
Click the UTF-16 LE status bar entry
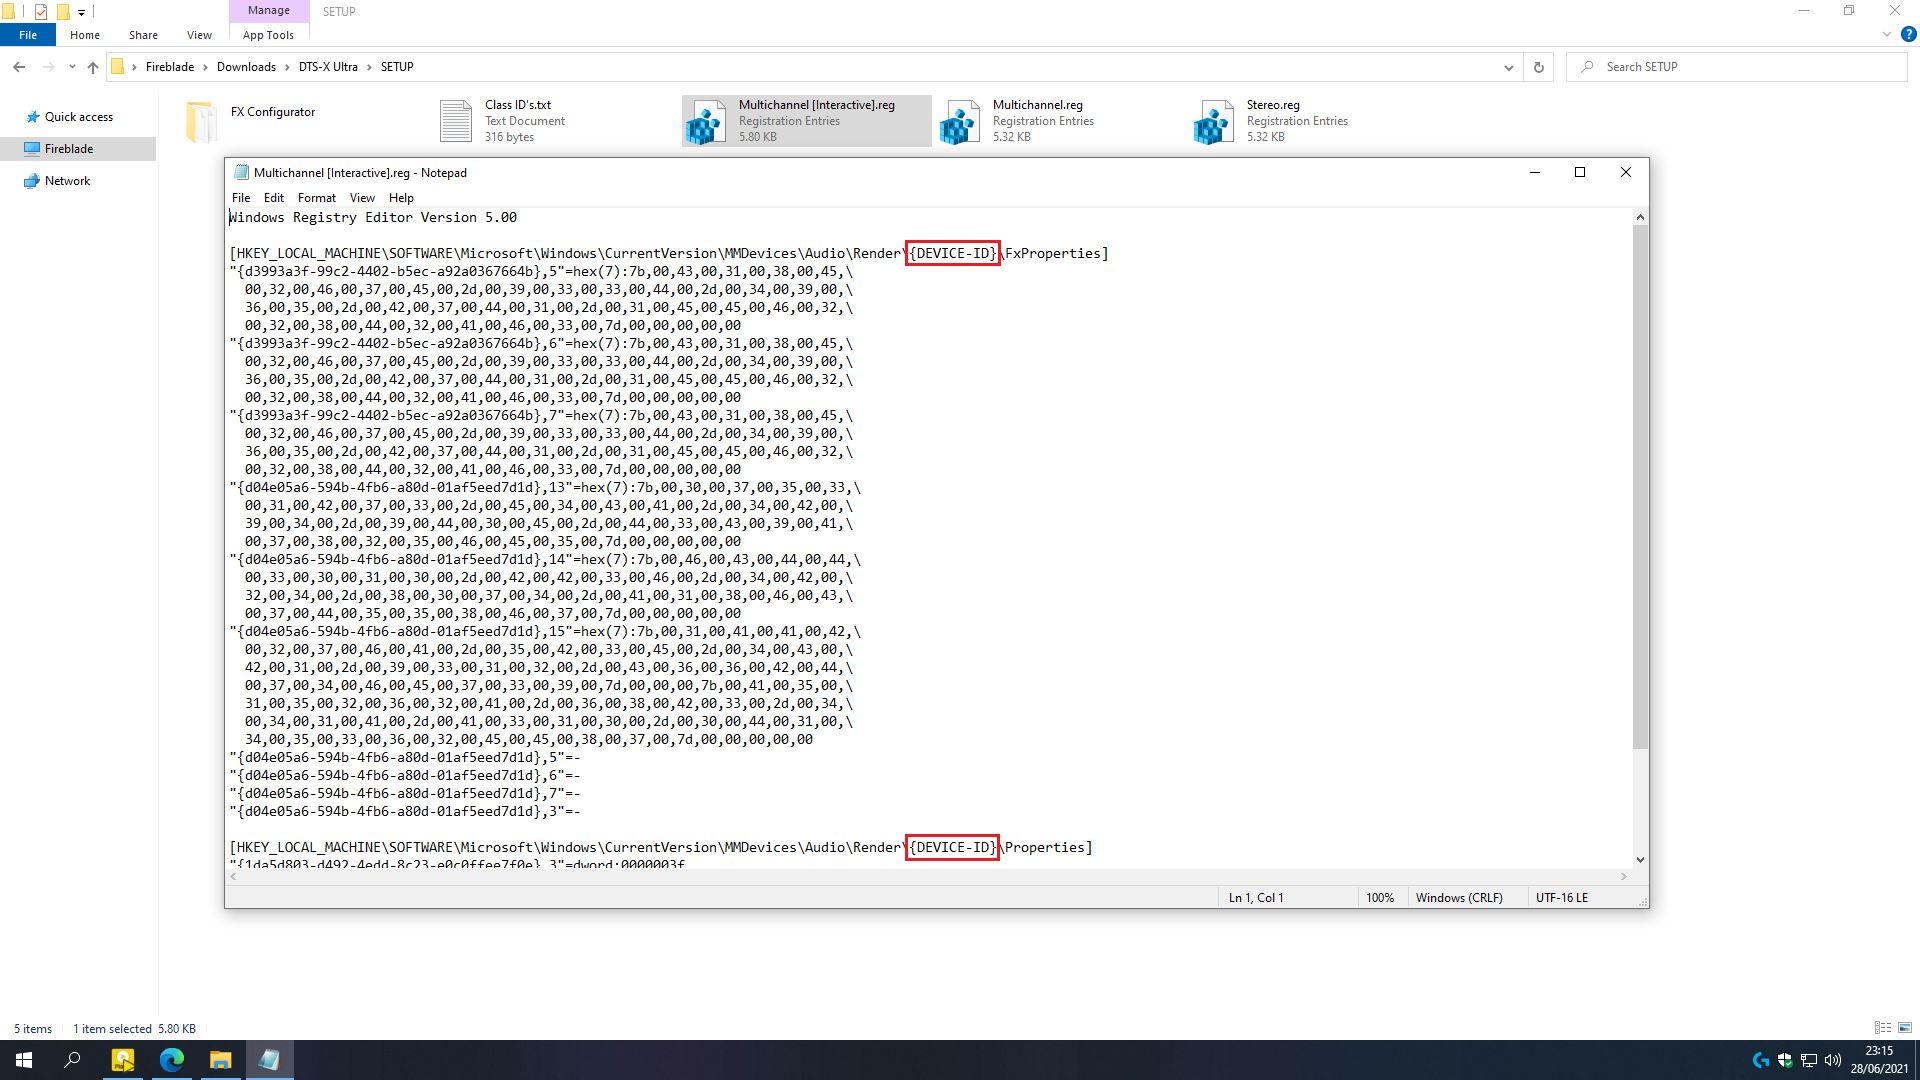coord(1562,898)
